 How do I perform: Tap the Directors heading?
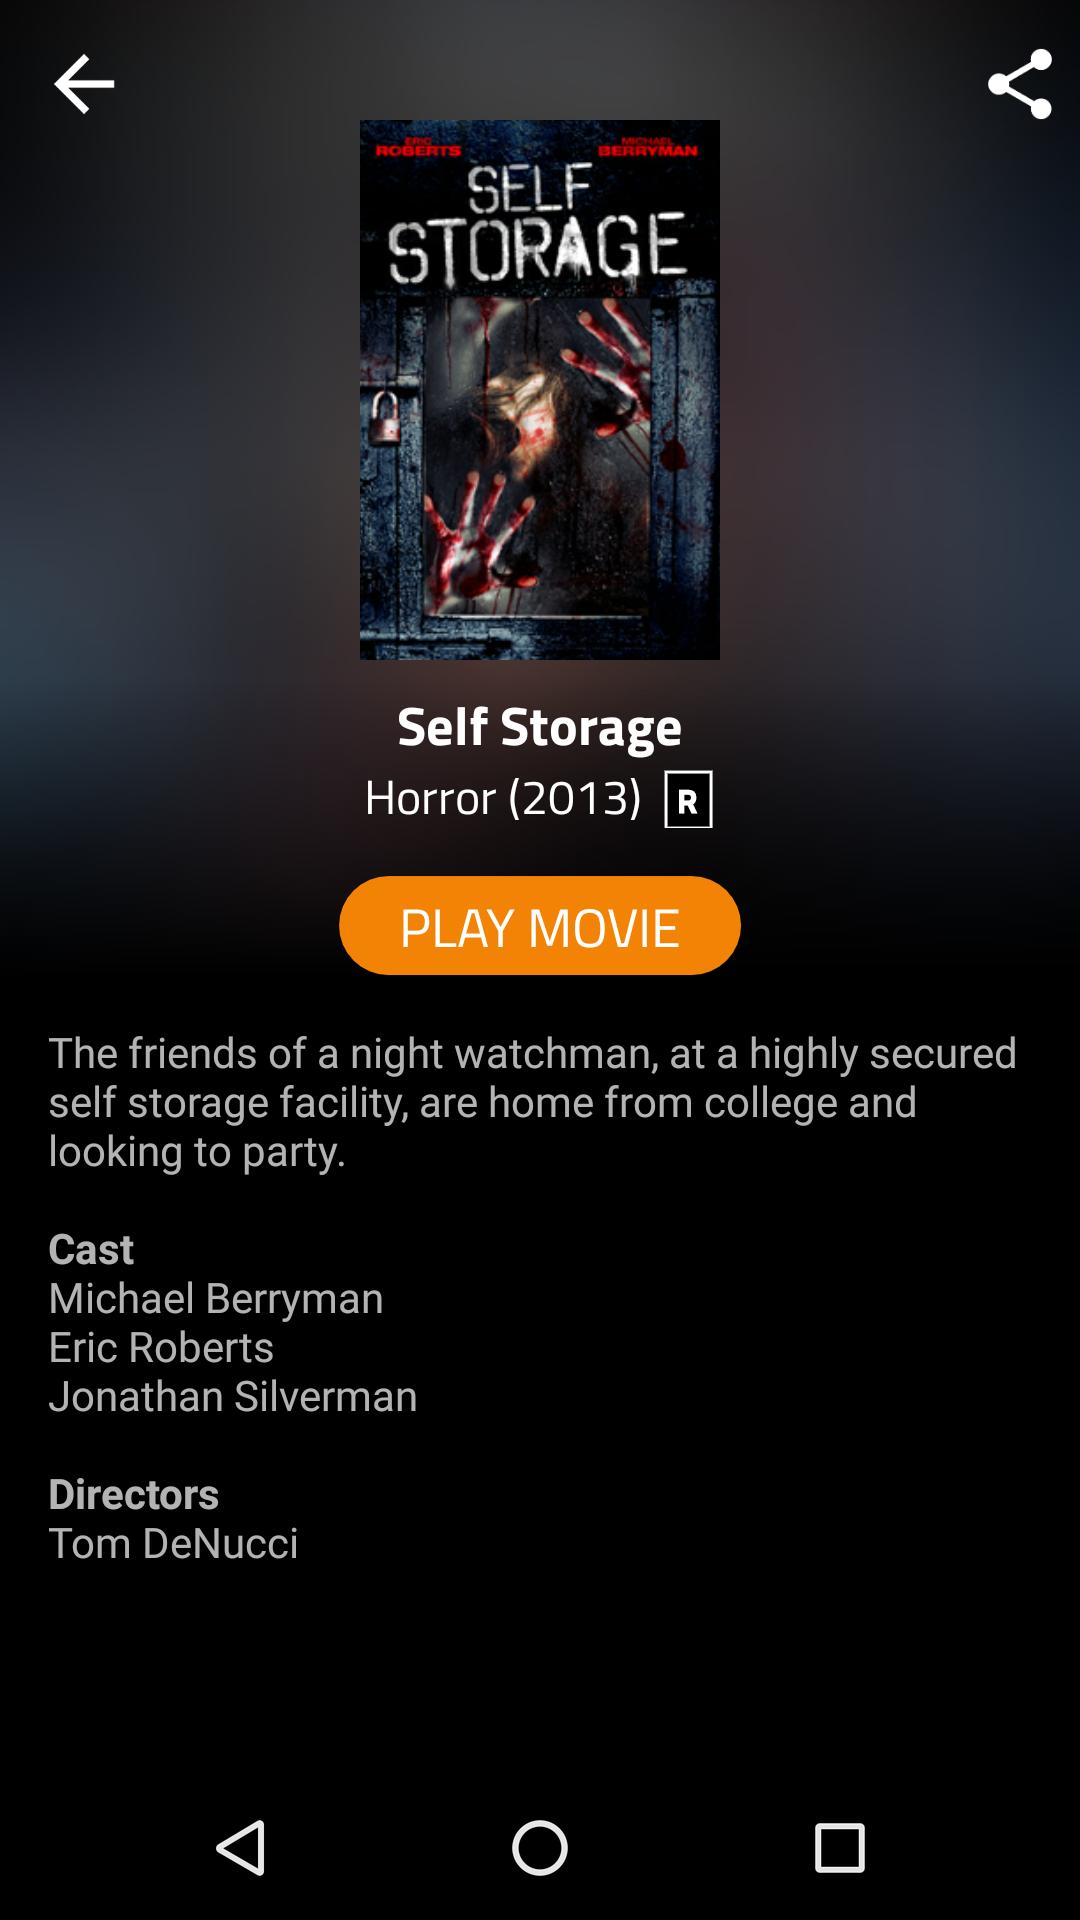pyautogui.click(x=134, y=1494)
